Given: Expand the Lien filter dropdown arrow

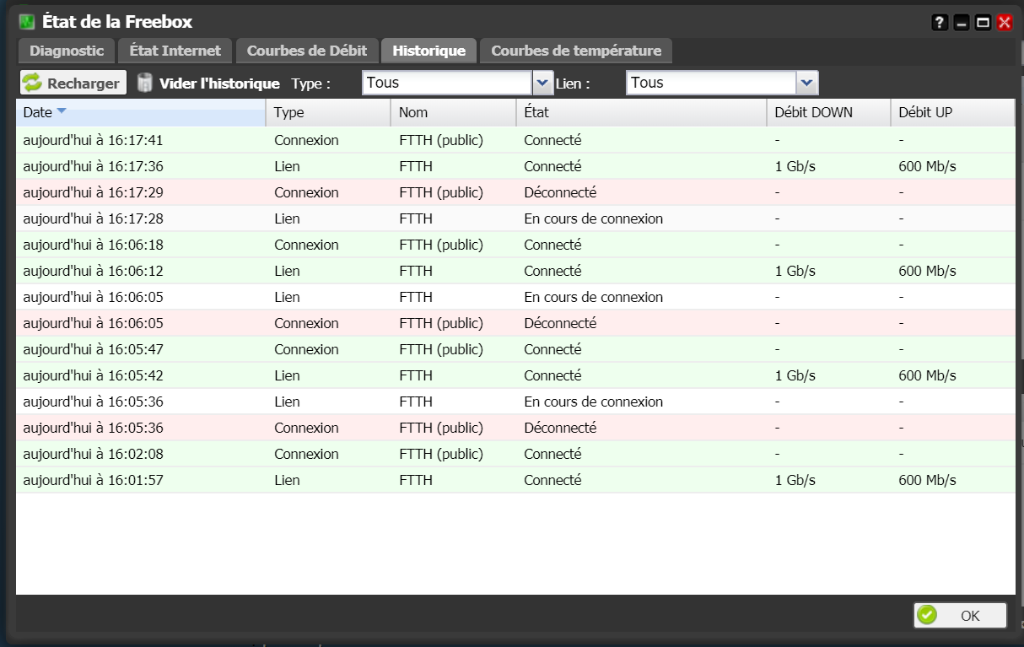Looking at the screenshot, I should tap(807, 83).
